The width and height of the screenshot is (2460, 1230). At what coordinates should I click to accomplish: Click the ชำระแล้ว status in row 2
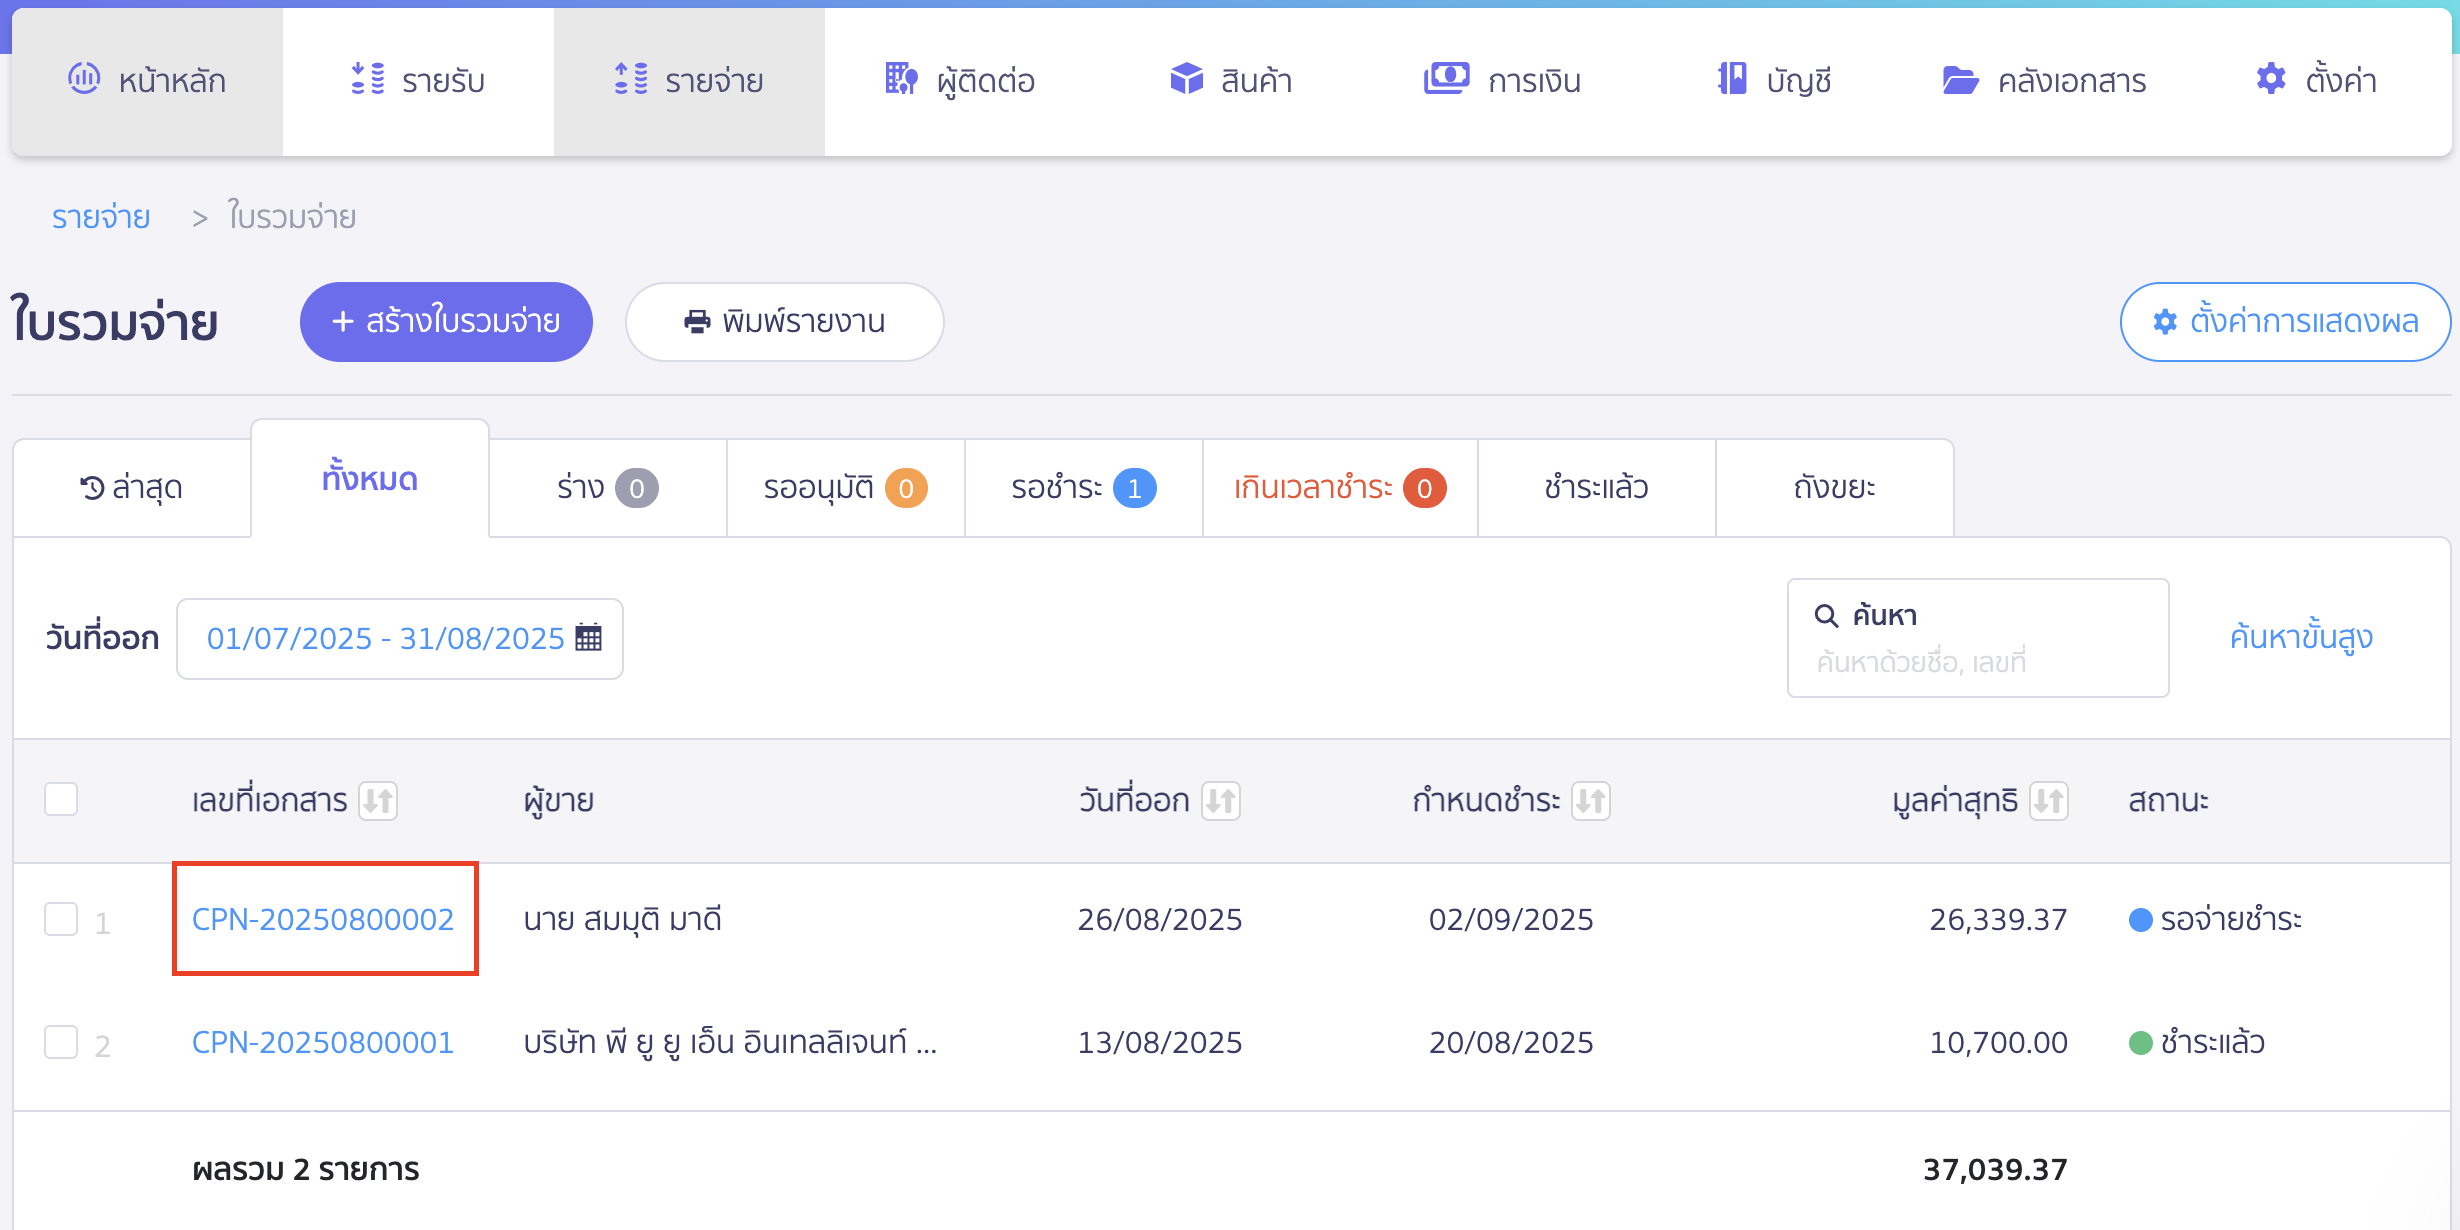coord(2196,1042)
